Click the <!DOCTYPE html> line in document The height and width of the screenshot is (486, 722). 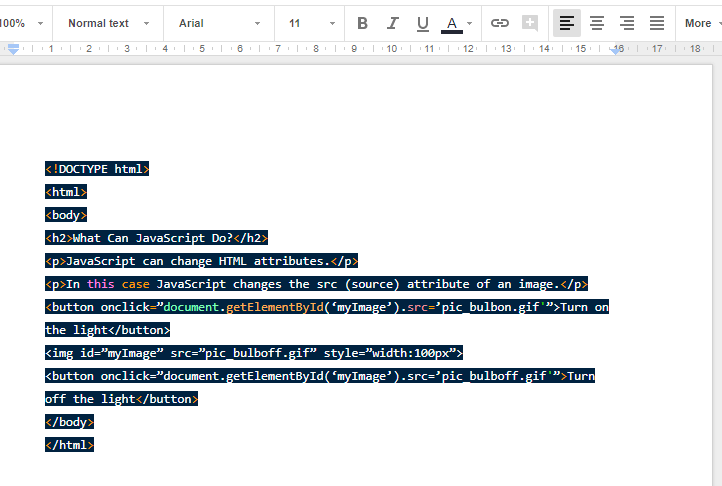pyautogui.click(x=97, y=169)
